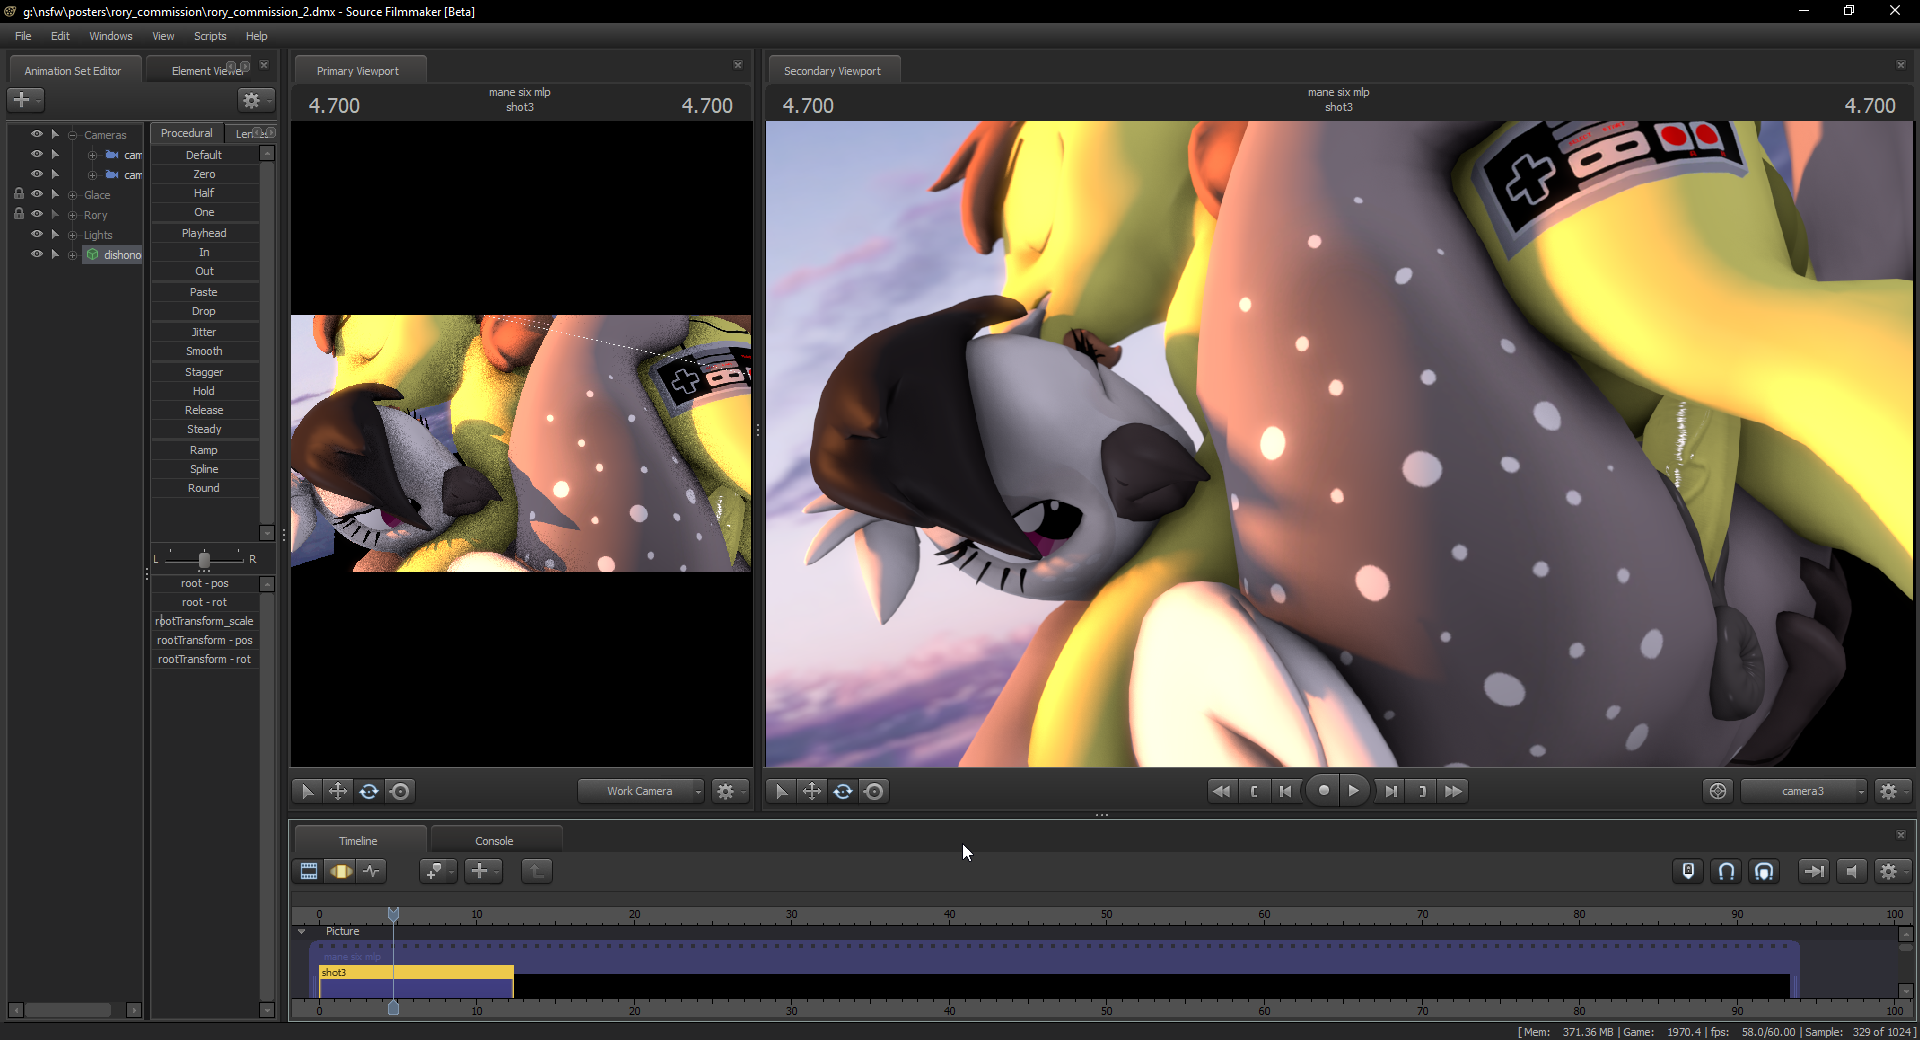Click the rounded-box icon left of the snap magnets
The image size is (1920, 1040).
pos(1688,871)
